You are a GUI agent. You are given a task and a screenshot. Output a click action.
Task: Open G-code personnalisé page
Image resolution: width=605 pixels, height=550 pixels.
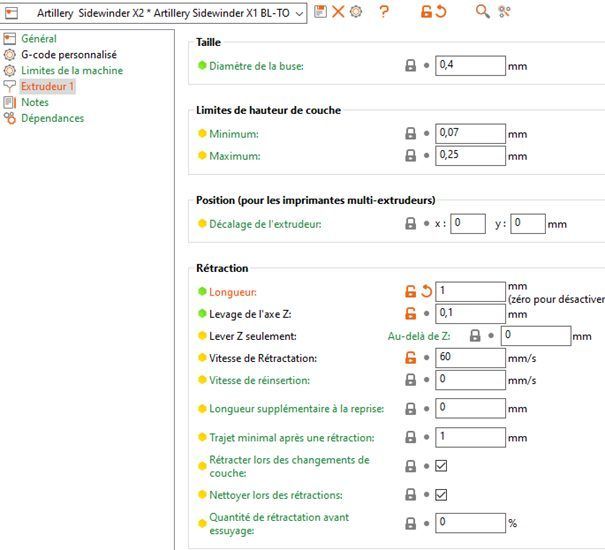(69, 54)
